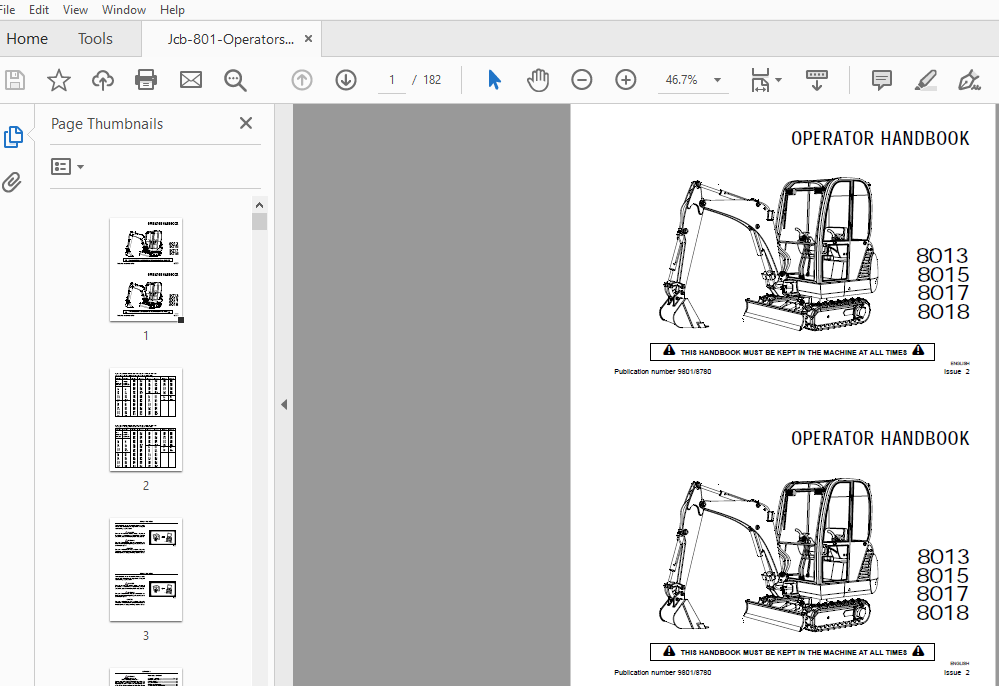Image resolution: width=999 pixels, height=686 pixels.
Task: Expand fit page options dropdown arrow
Action: coord(779,80)
